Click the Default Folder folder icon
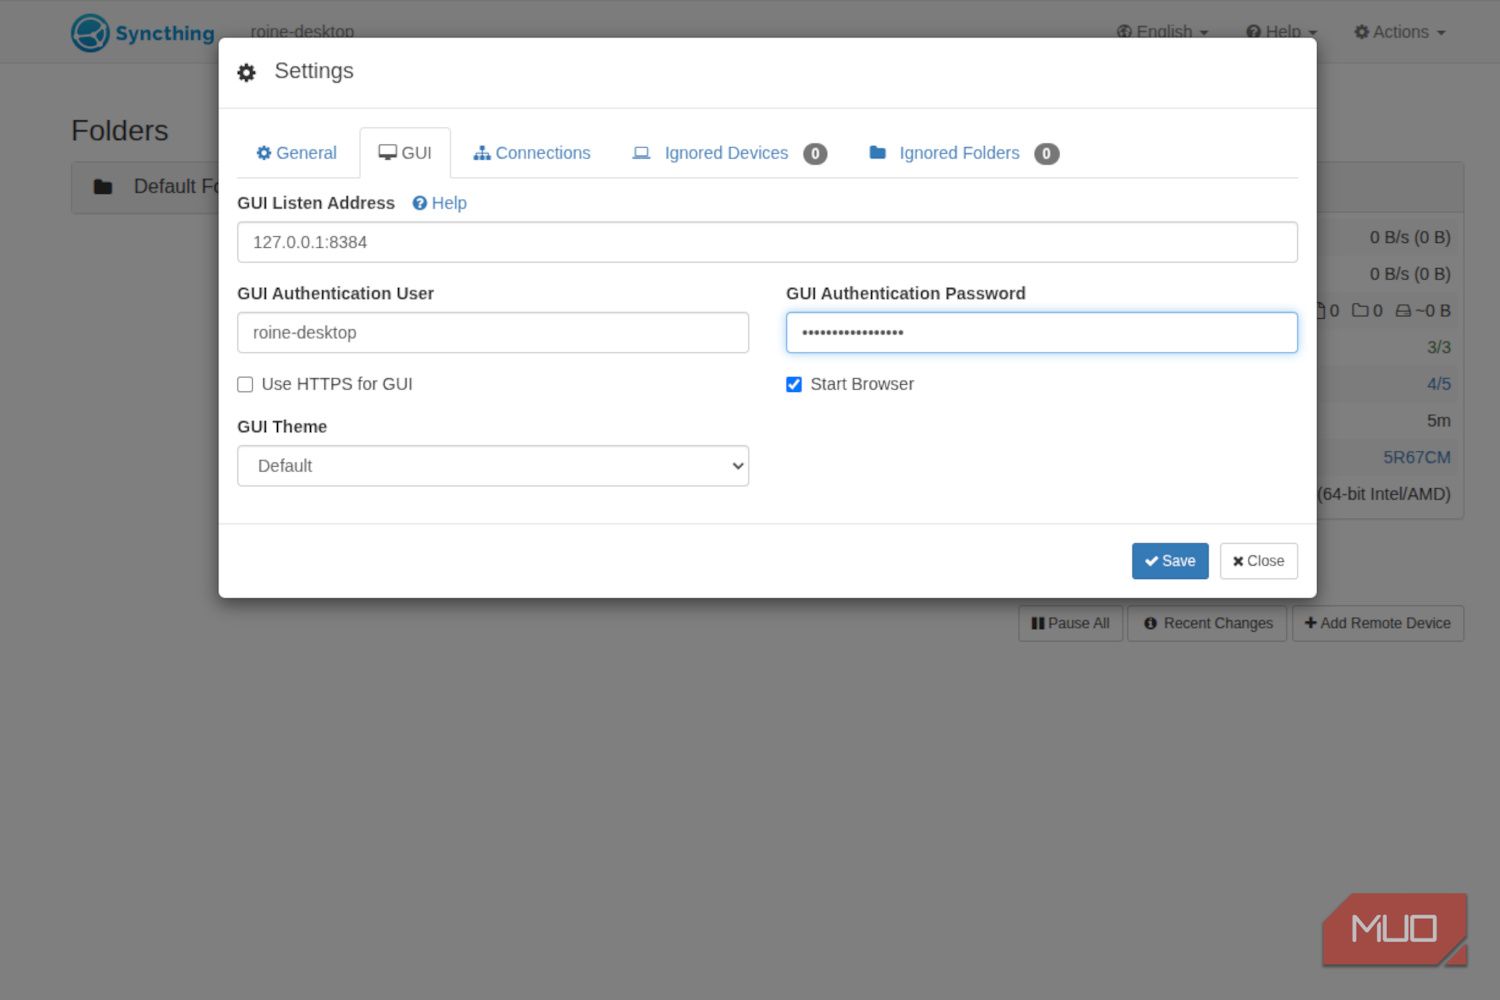Image resolution: width=1500 pixels, height=1000 pixels. coord(103,187)
